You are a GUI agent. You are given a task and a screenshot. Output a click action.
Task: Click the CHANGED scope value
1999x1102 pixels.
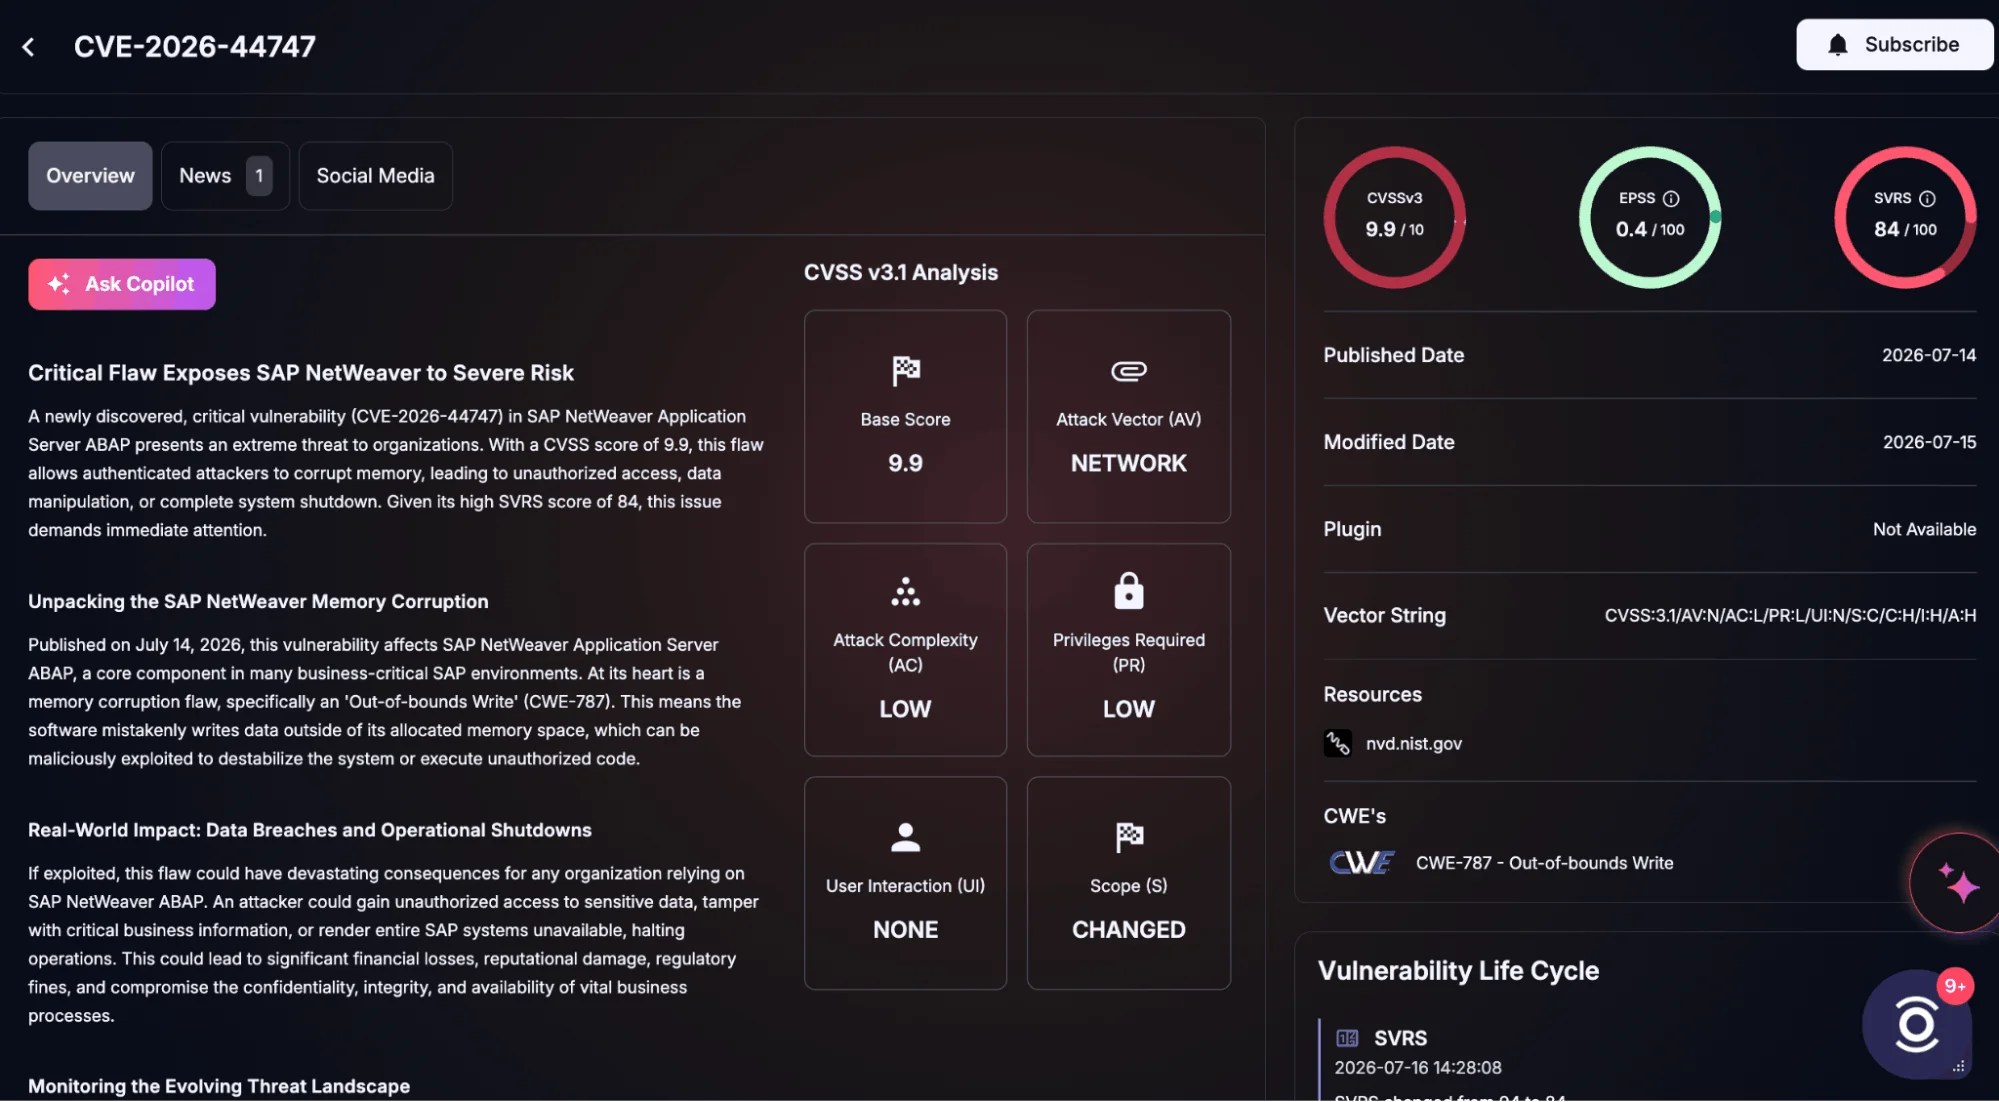[1128, 929]
